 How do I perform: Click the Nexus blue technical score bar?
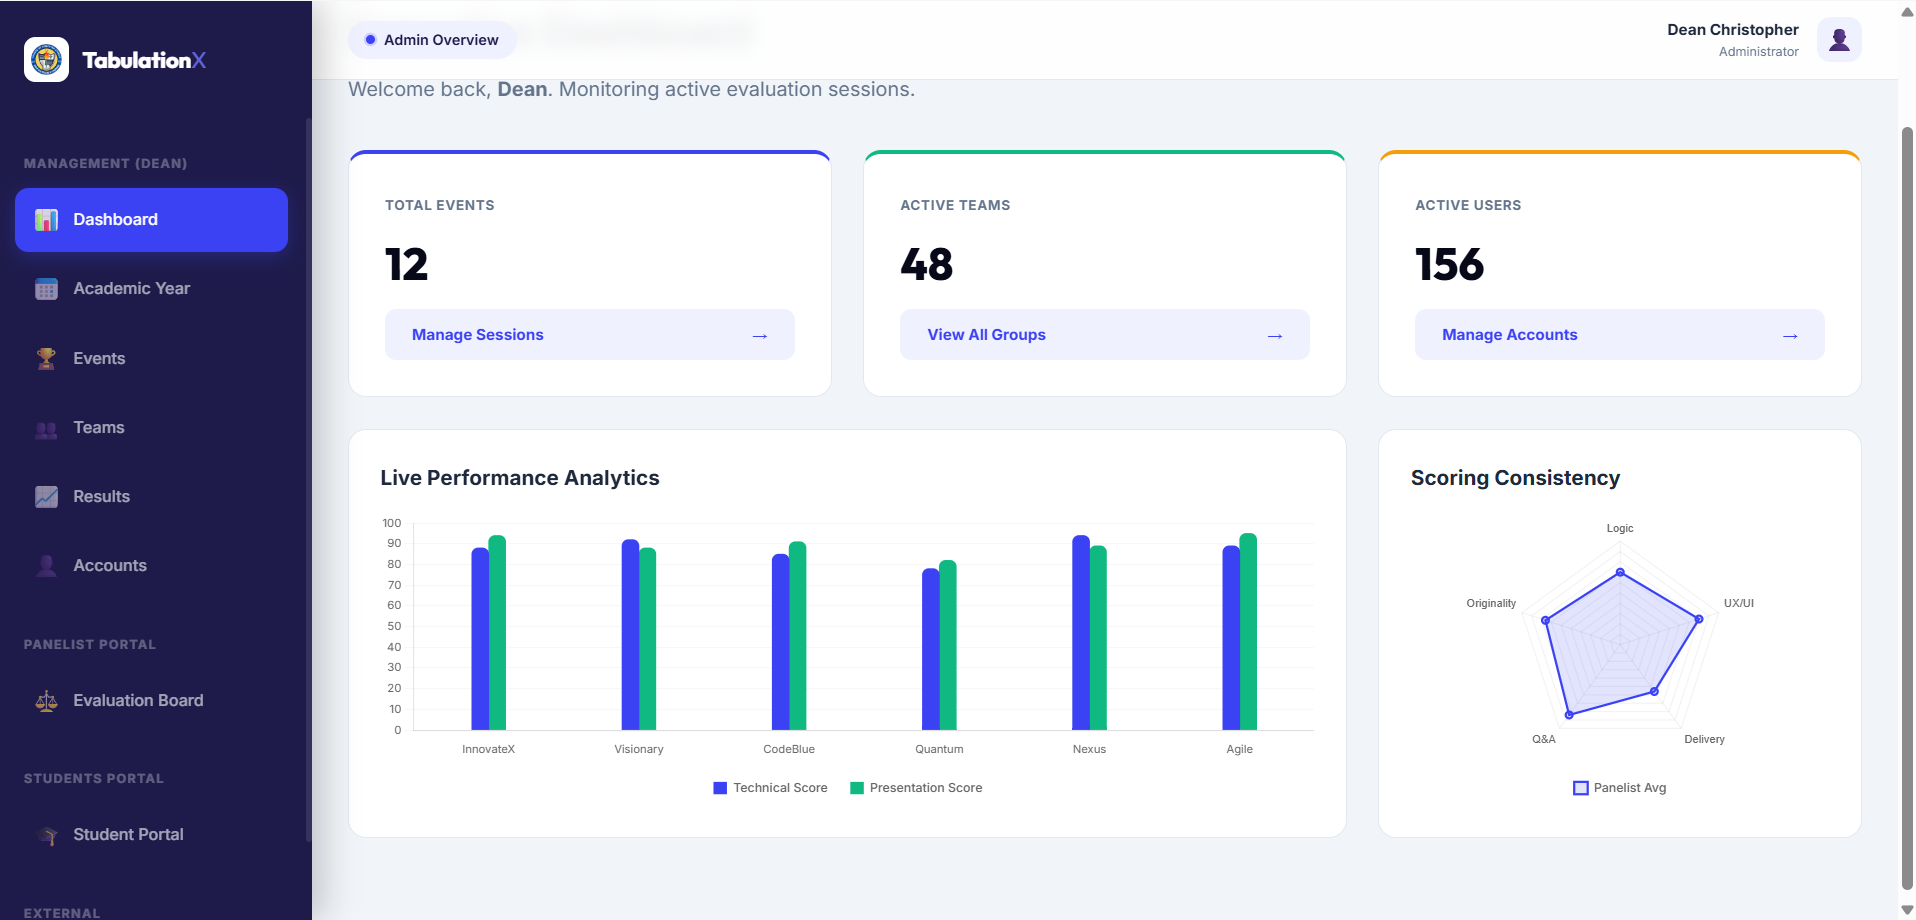click(1081, 633)
